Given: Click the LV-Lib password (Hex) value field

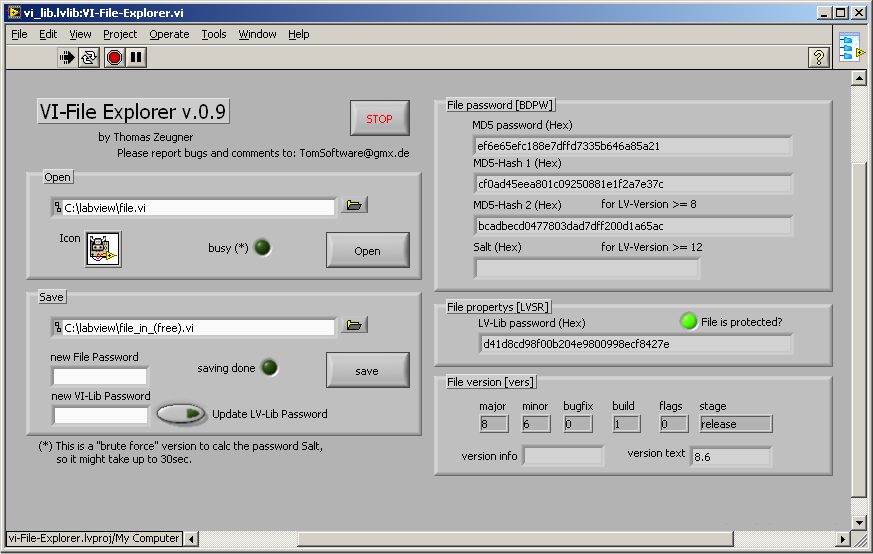Looking at the screenshot, I should 635,344.
